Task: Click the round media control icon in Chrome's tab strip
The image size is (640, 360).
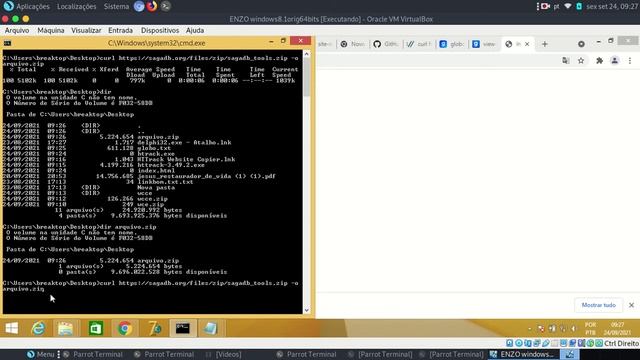Action: pos(581,44)
